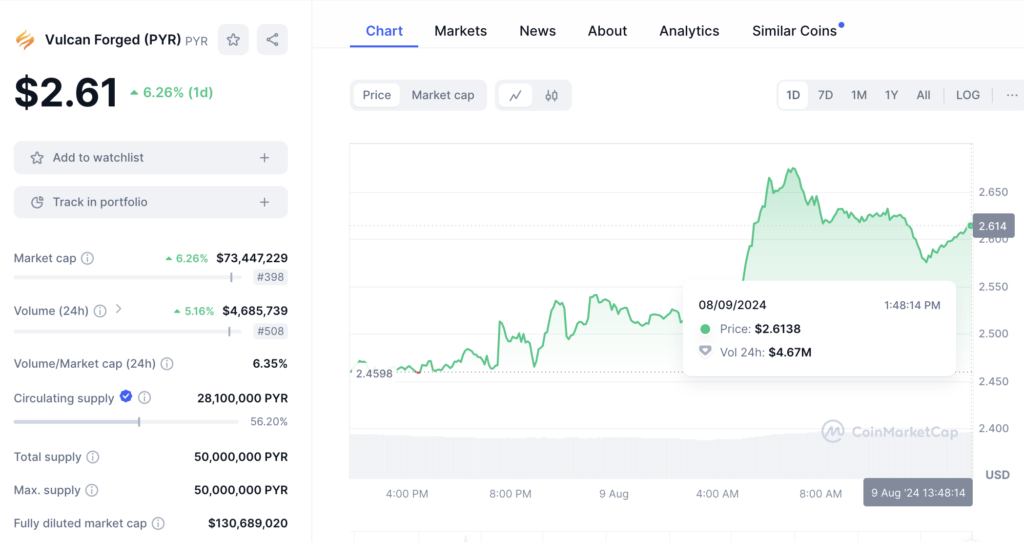Click $130,689,020 fully diluted value
Image resolution: width=1024 pixels, height=542 pixels.
pos(248,524)
